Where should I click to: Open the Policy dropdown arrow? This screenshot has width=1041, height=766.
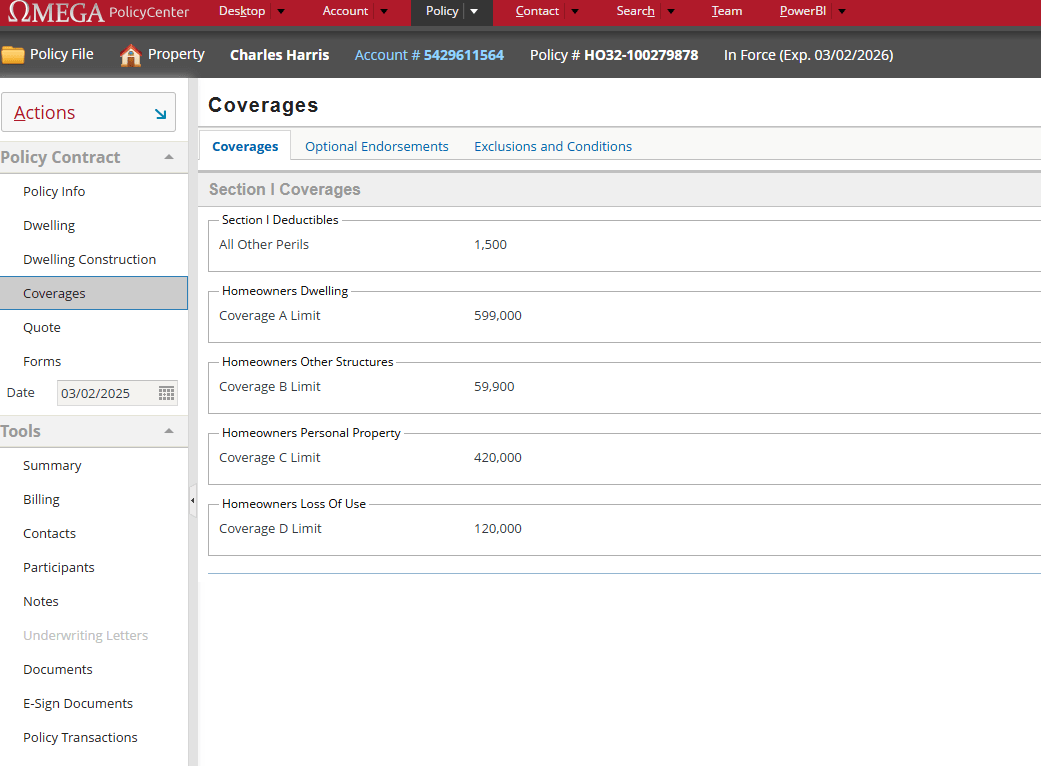click(x=474, y=11)
